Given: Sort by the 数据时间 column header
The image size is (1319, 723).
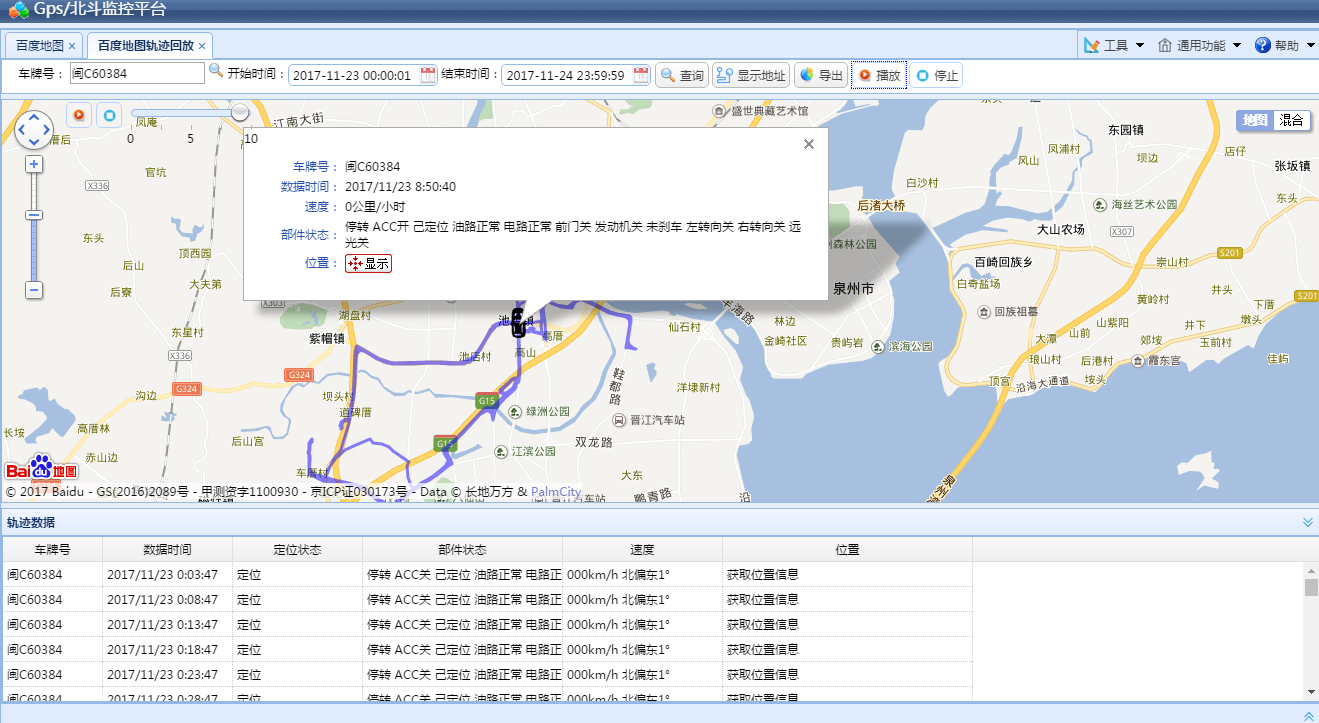Looking at the screenshot, I should [167, 549].
